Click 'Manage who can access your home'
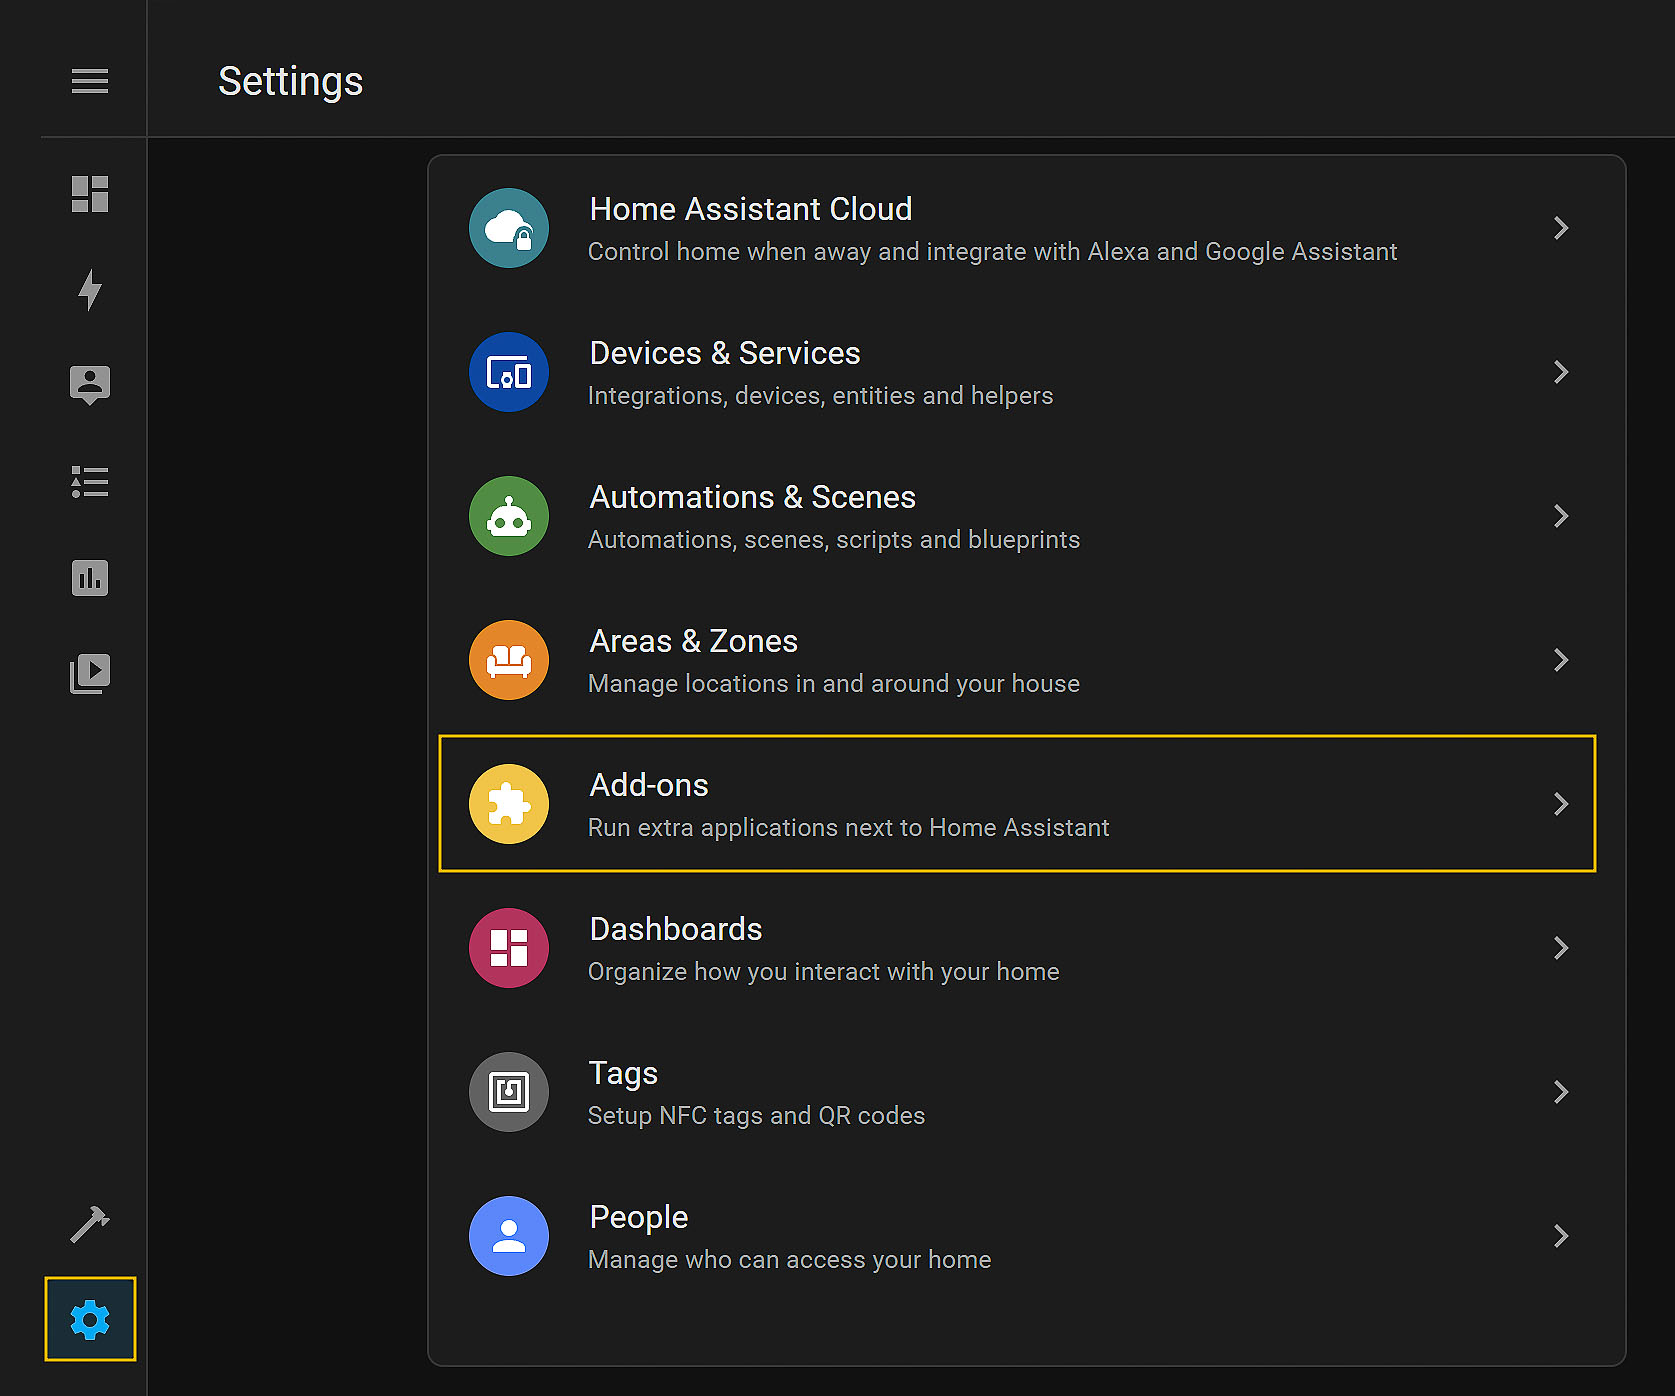The height and width of the screenshot is (1396, 1675). click(x=790, y=1260)
